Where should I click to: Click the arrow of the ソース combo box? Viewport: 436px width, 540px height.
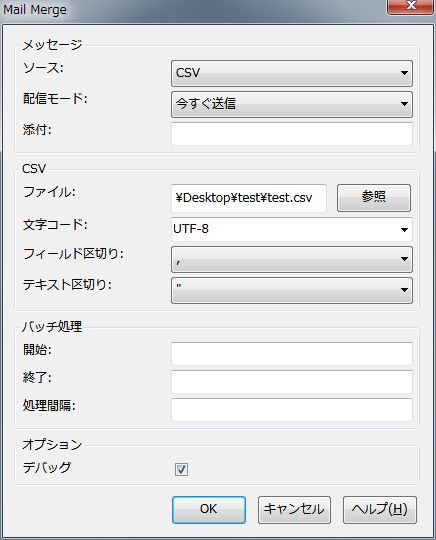tap(404, 73)
